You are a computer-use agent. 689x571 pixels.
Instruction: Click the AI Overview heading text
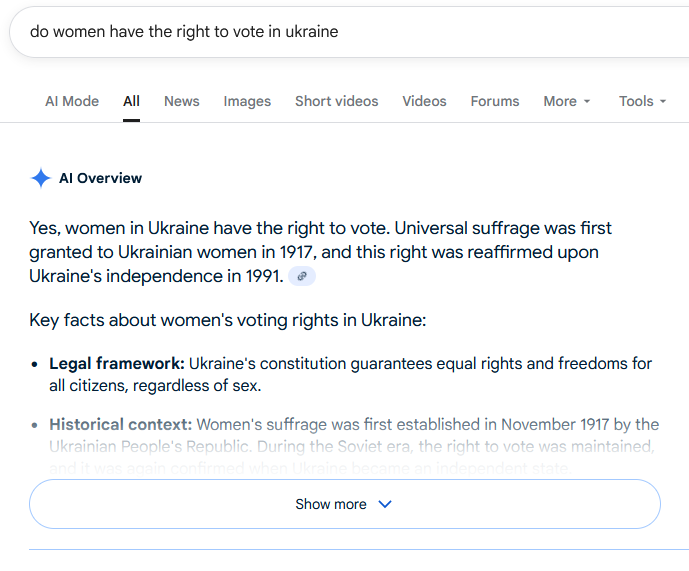(100, 179)
